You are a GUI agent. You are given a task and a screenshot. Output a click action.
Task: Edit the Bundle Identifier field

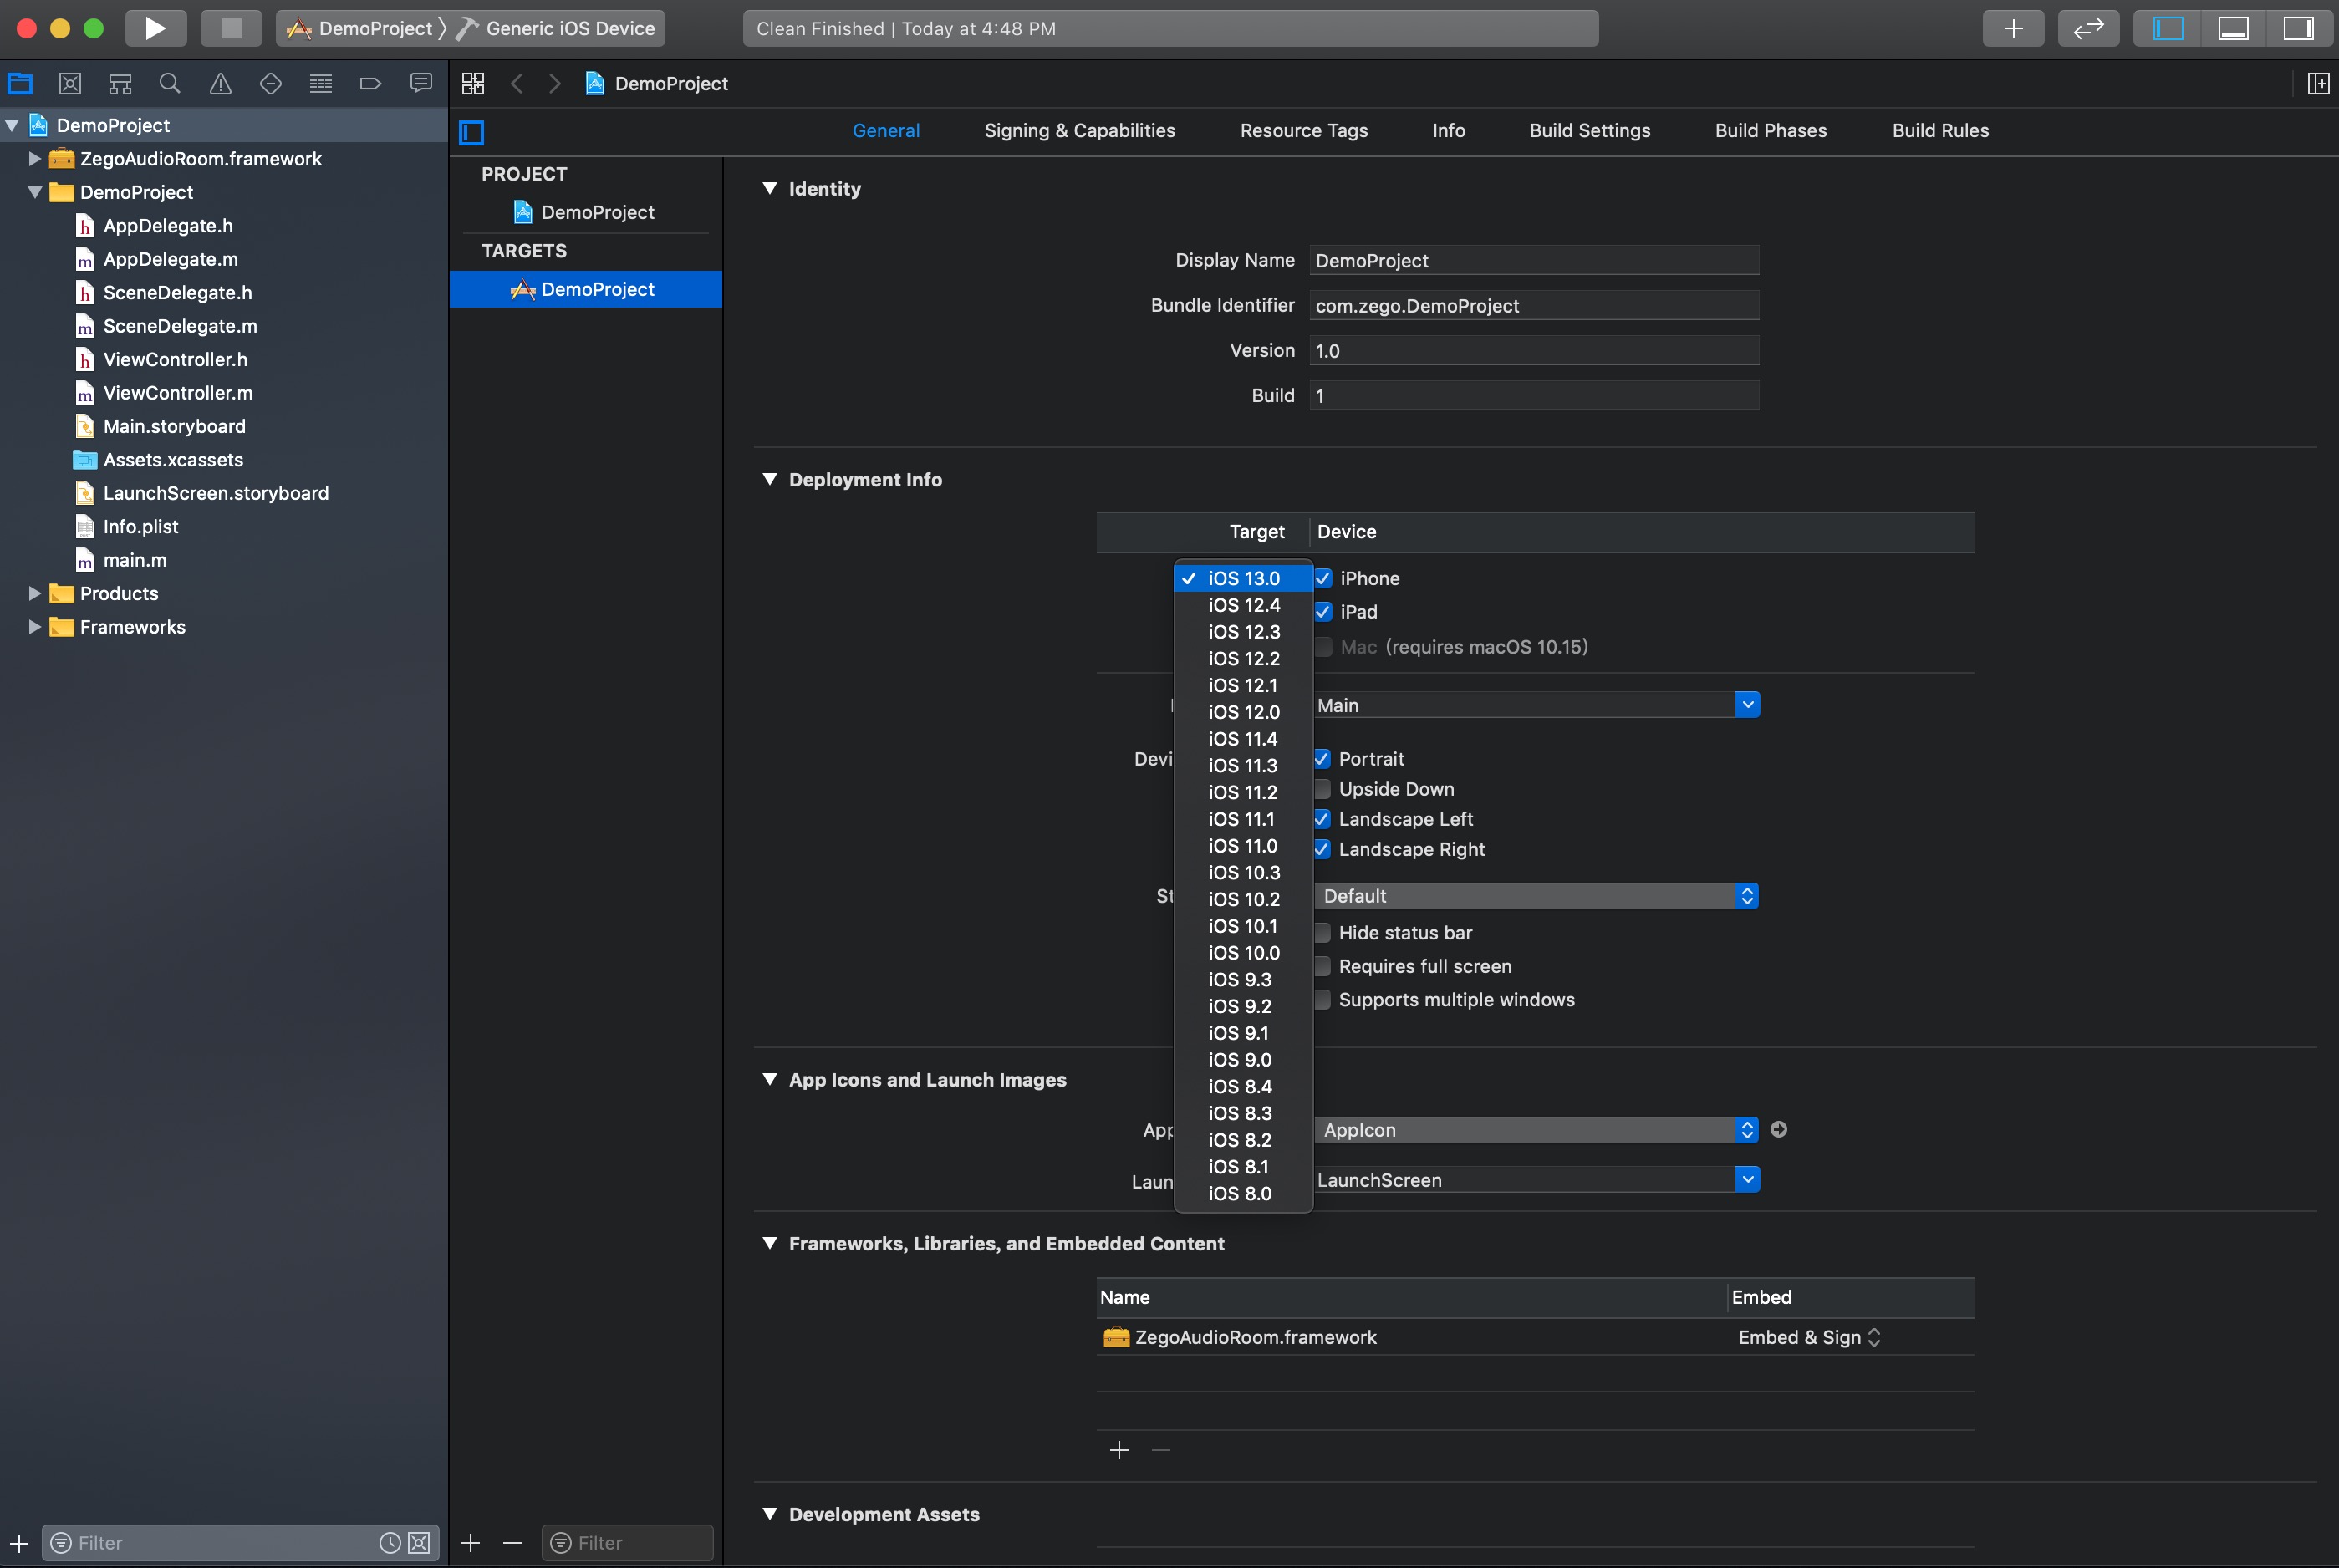tap(1534, 305)
